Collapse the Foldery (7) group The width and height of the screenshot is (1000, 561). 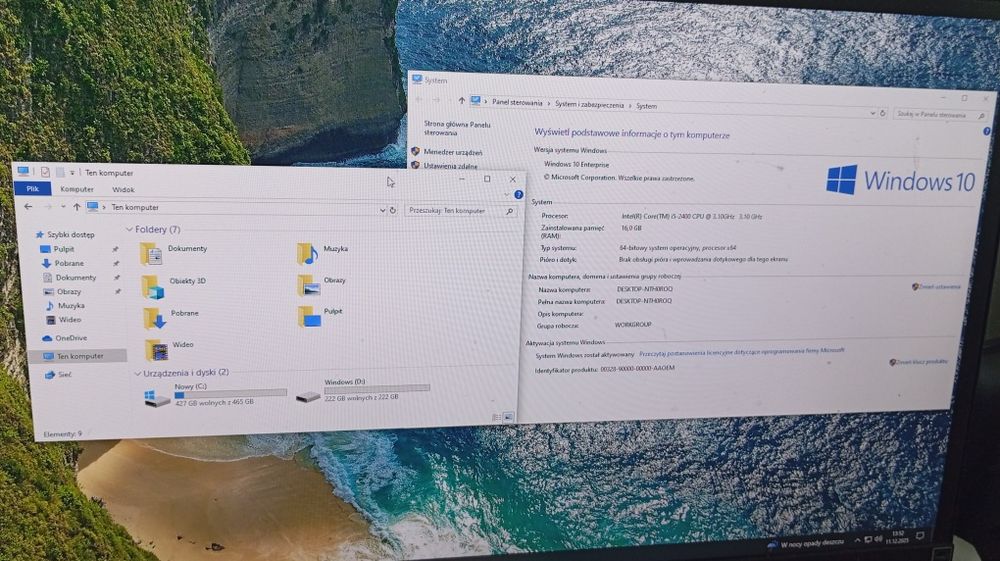(x=129, y=229)
